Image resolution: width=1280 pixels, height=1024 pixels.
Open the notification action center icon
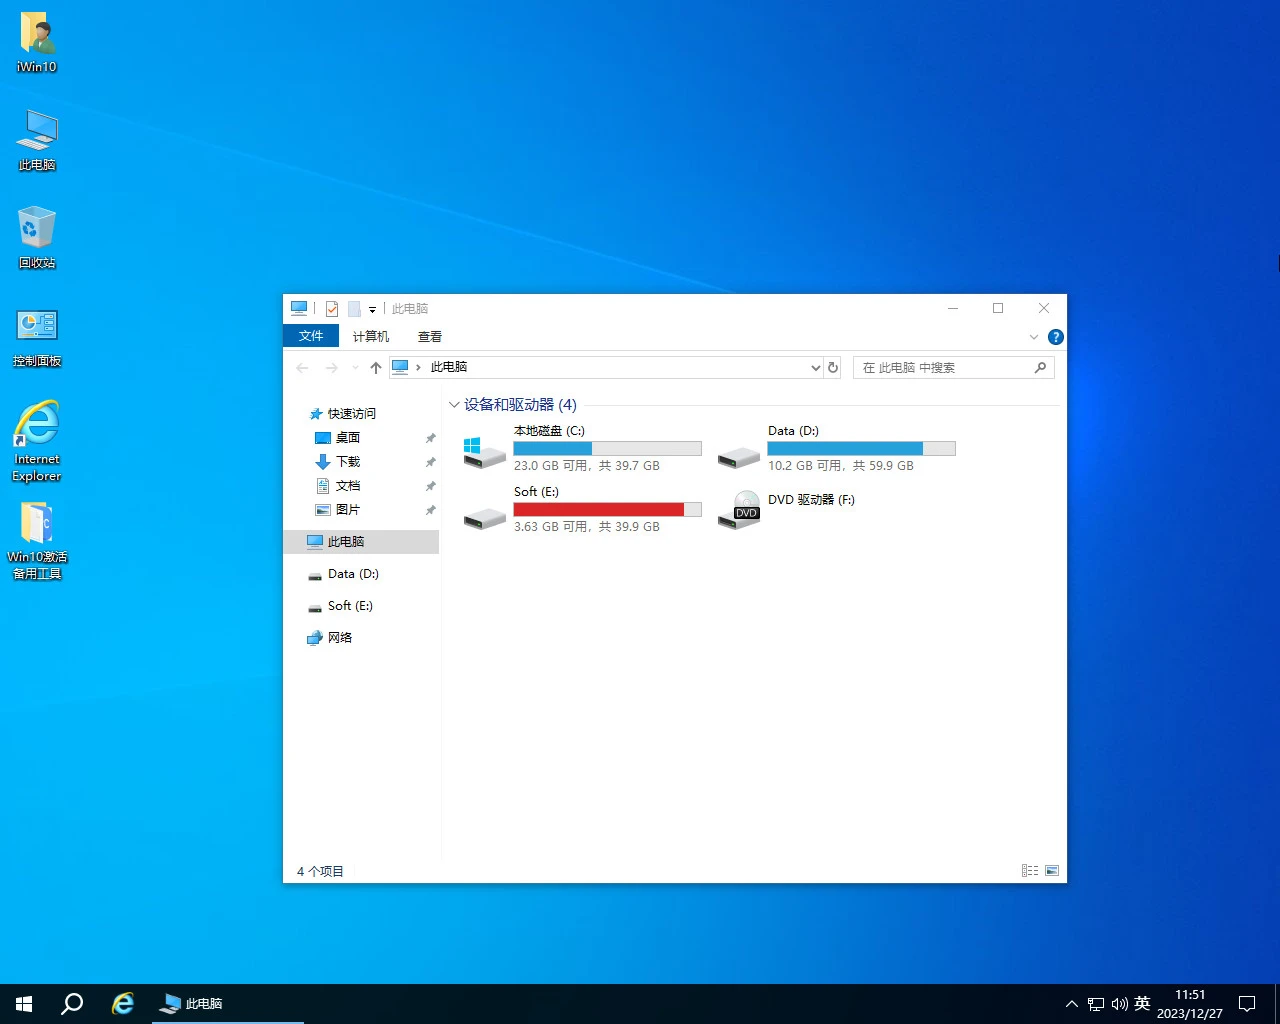pyautogui.click(x=1247, y=1004)
